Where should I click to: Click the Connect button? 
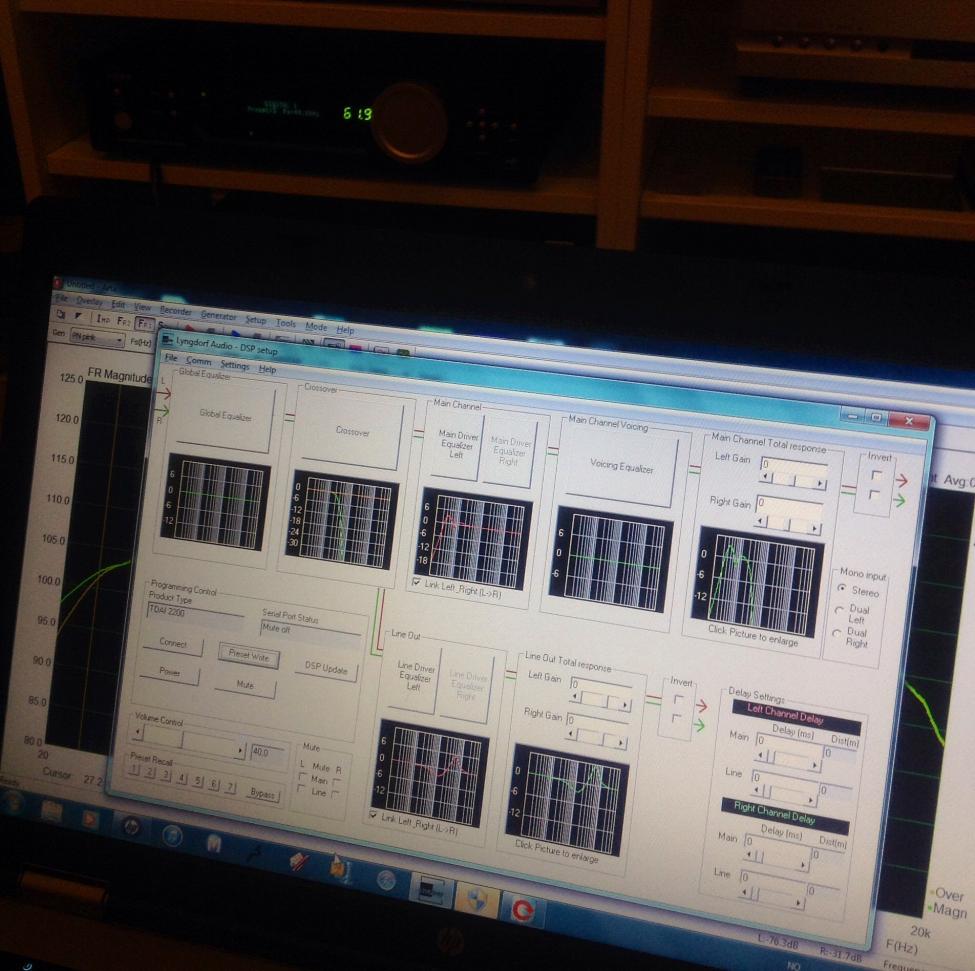pyautogui.click(x=172, y=643)
